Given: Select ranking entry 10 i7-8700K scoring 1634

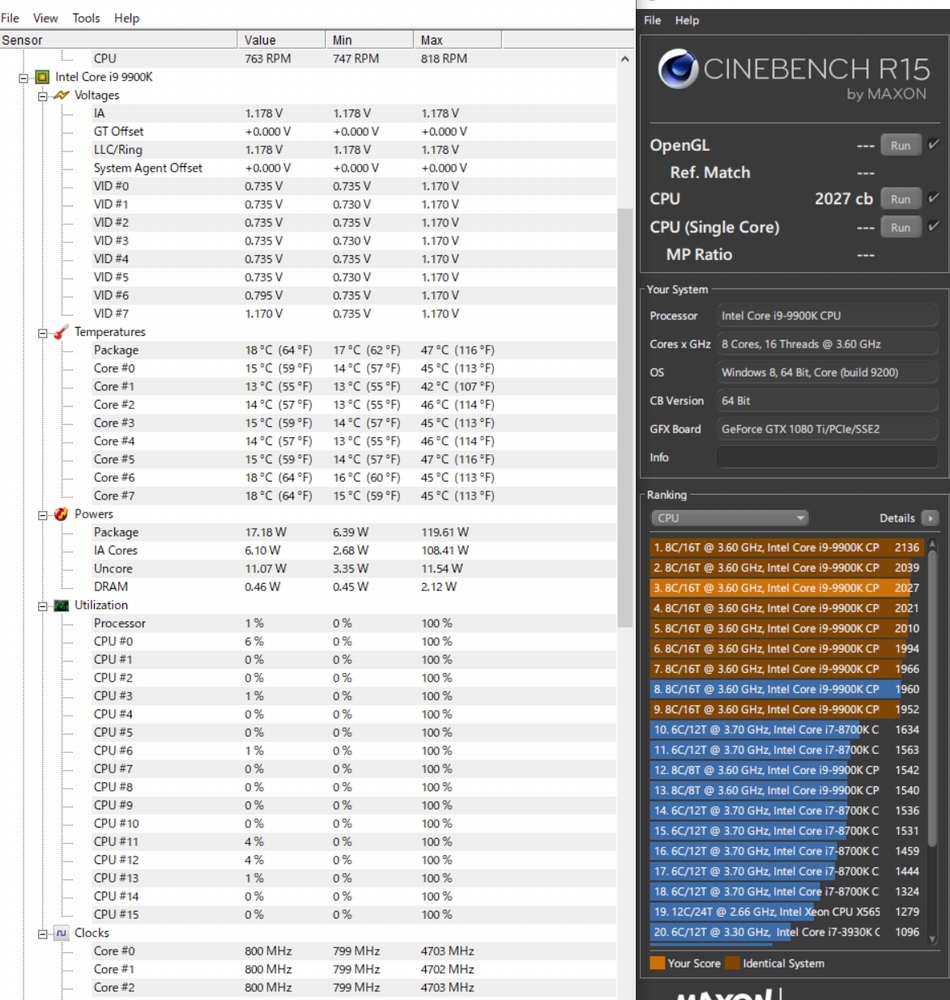Looking at the screenshot, I should coord(787,730).
